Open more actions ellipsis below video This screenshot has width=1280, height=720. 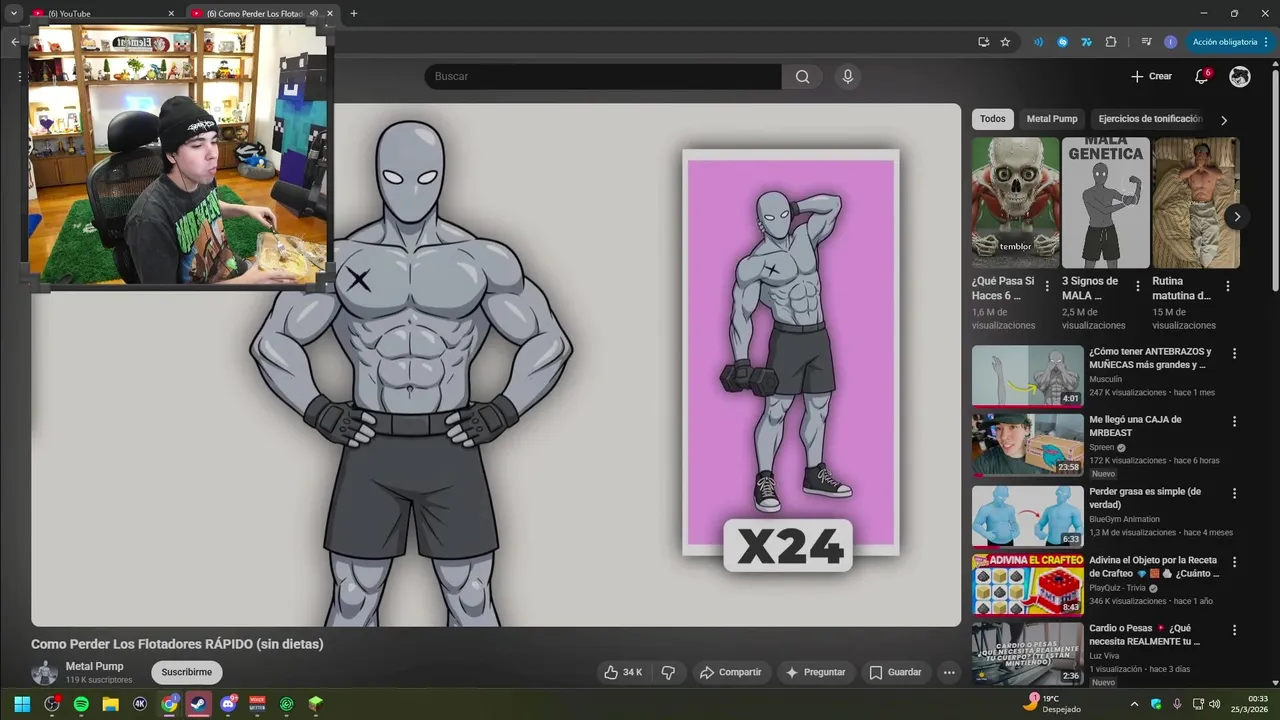click(949, 672)
